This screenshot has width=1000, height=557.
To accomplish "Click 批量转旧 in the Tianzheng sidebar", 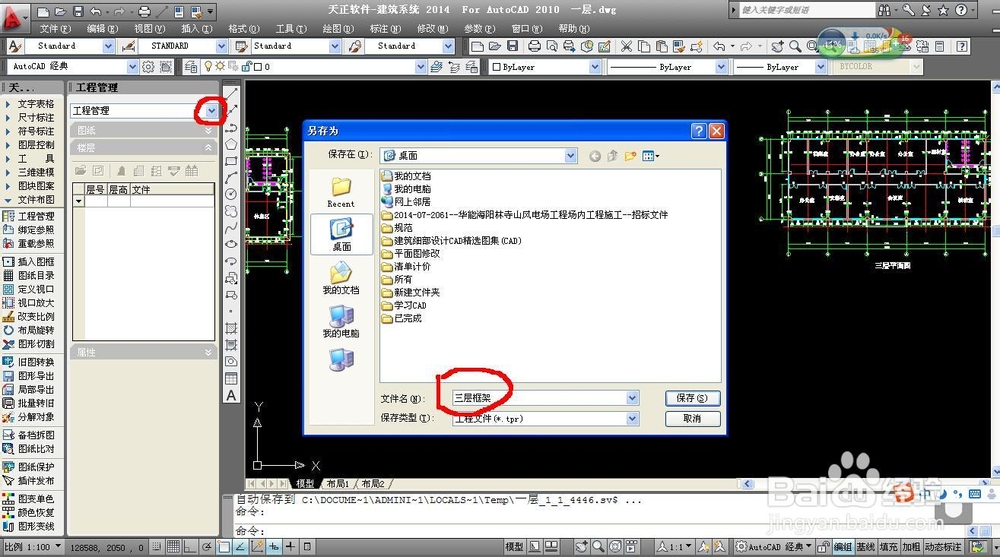I will click(x=29, y=403).
